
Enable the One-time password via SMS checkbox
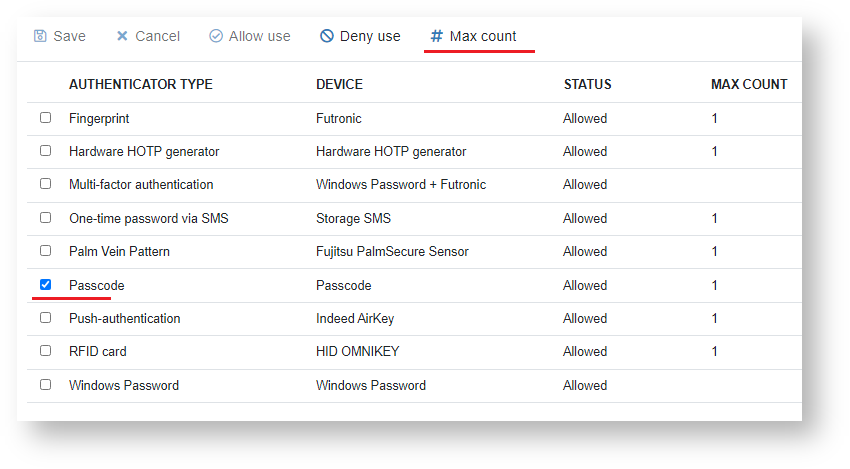(45, 218)
